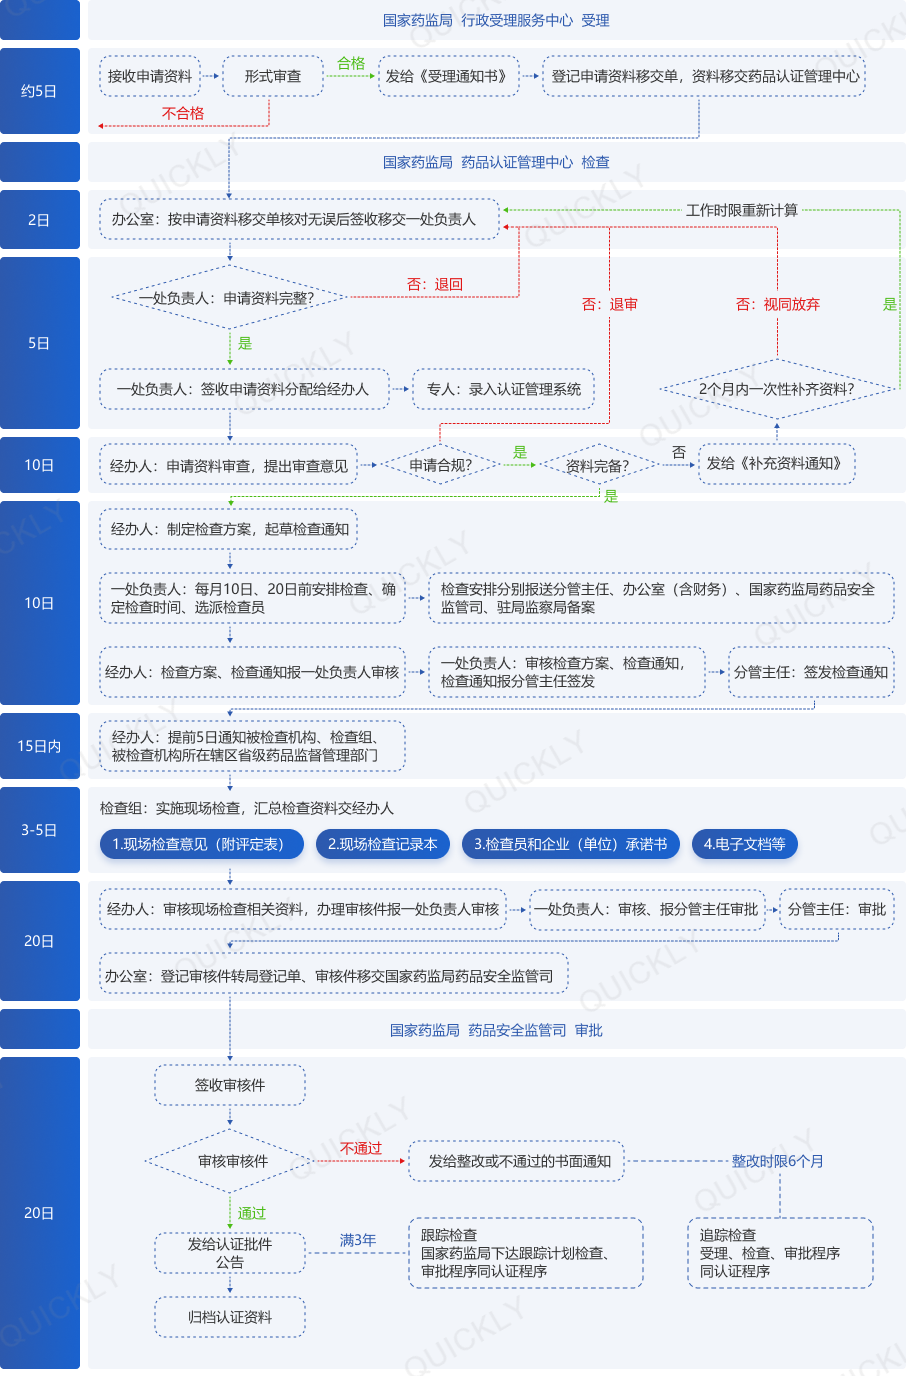The width and height of the screenshot is (906, 1376).
Task: Click the 追踪检查 box
Action: (x=780, y=1253)
